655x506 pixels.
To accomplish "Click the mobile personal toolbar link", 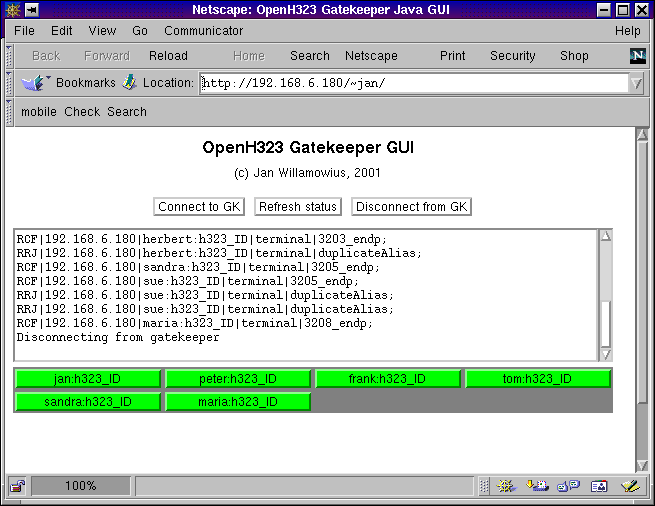I will [39, 112].
